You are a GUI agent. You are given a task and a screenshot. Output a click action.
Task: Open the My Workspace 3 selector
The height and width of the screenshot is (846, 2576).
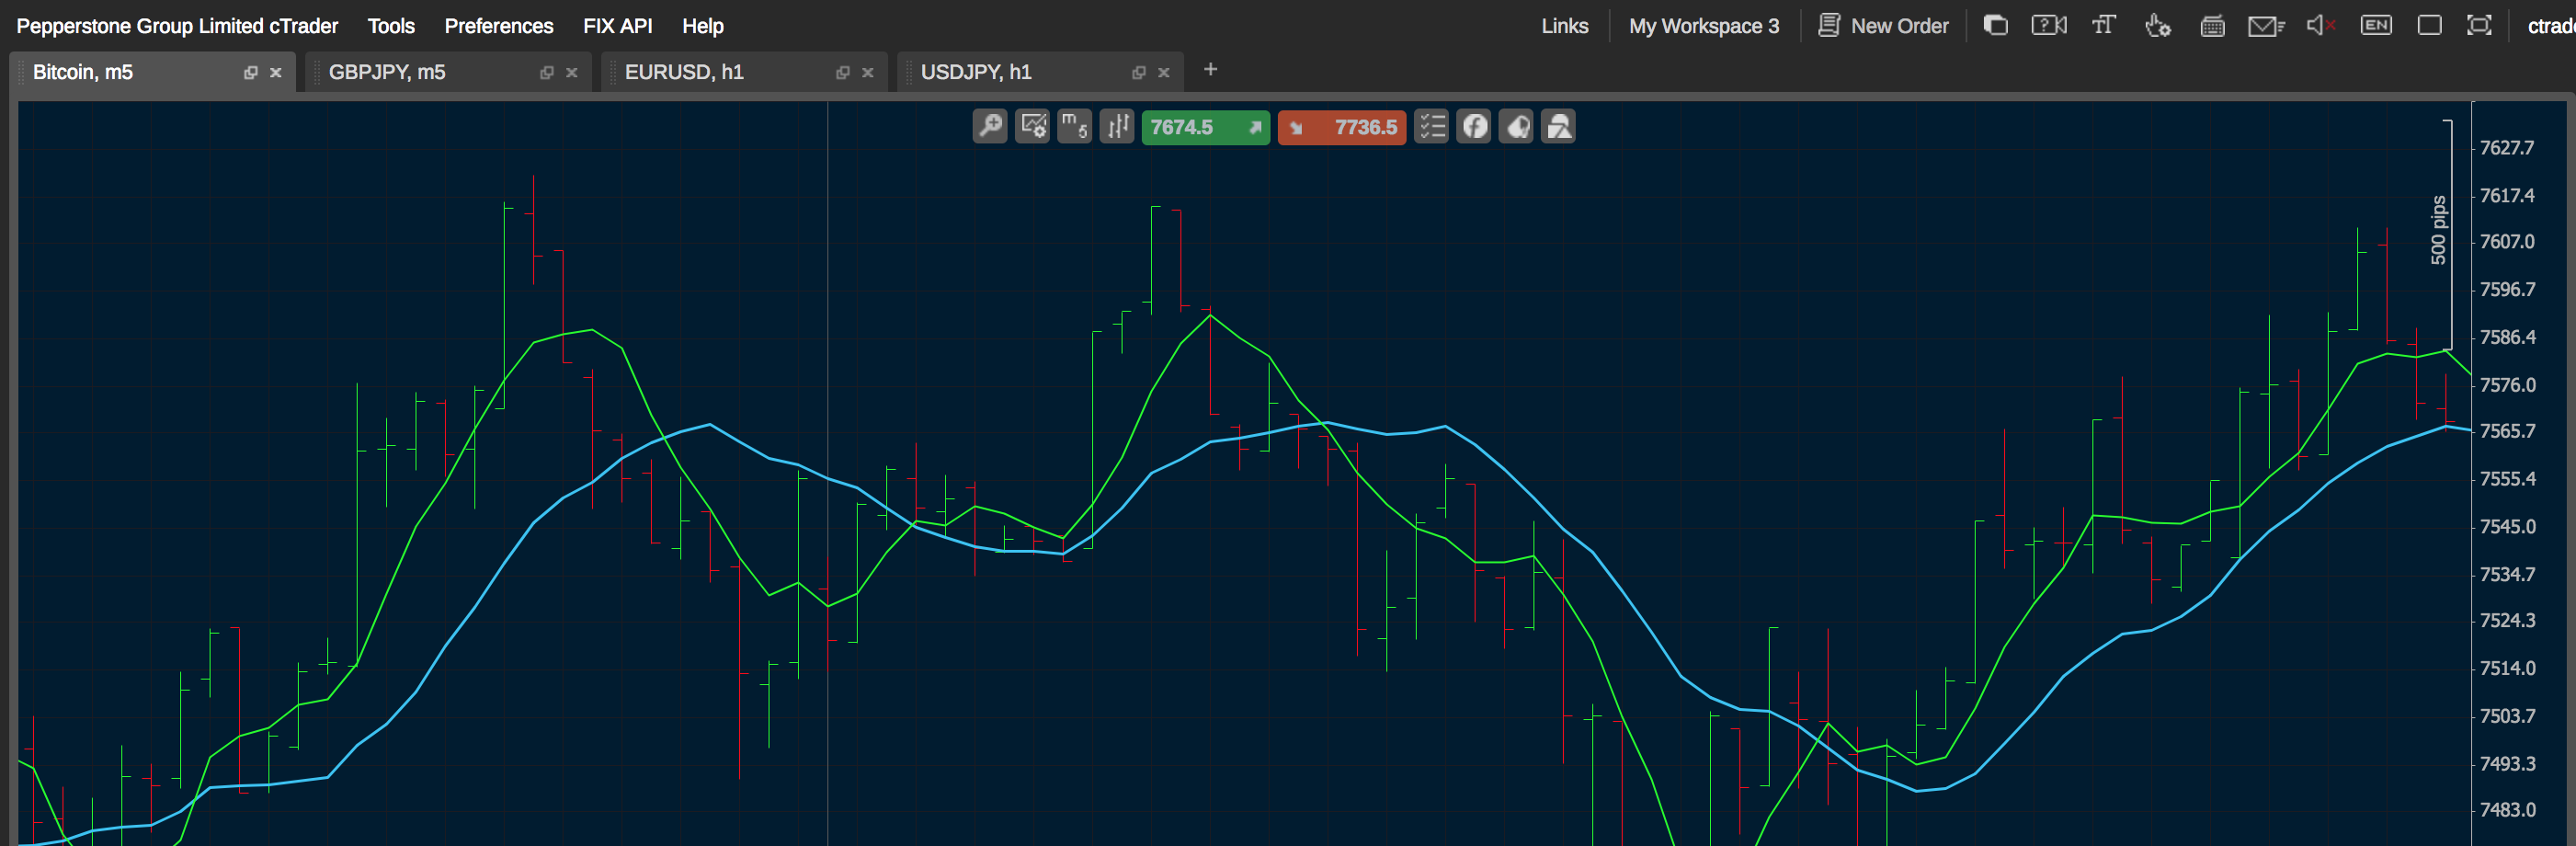[1704, 26]
